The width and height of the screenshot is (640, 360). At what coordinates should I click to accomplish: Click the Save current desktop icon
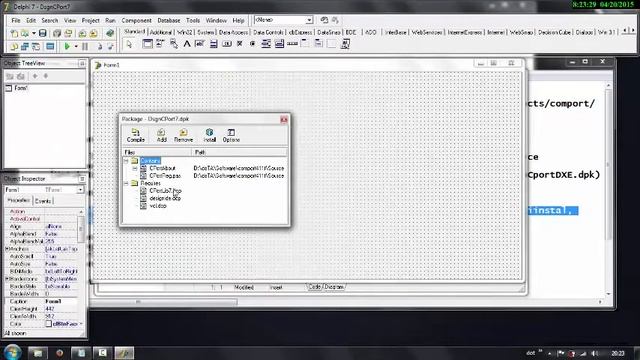(324, 20)
